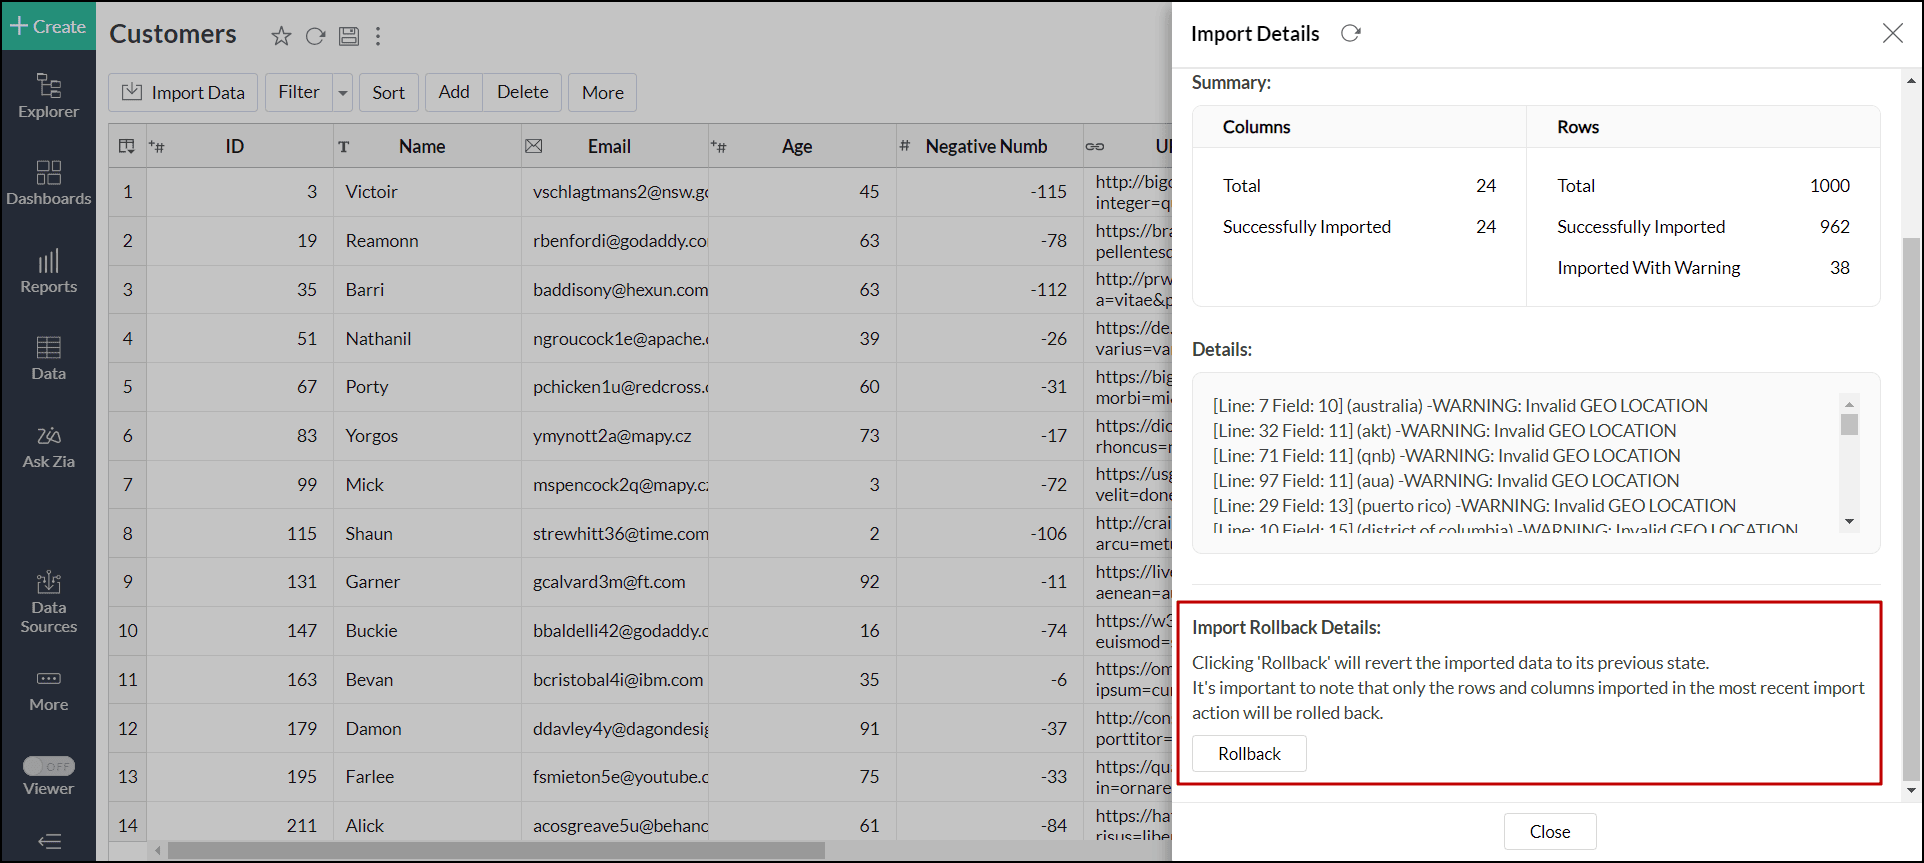Open the three-dot options menu

coord(378,37)
